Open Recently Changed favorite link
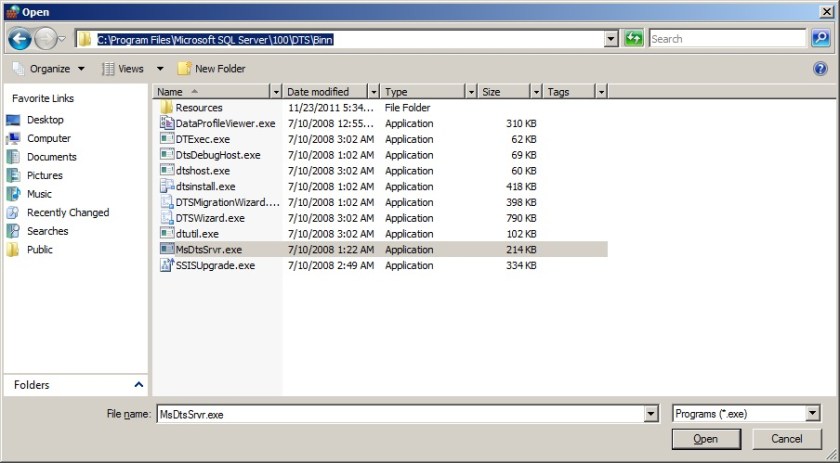840x463 pixels. 68,213
